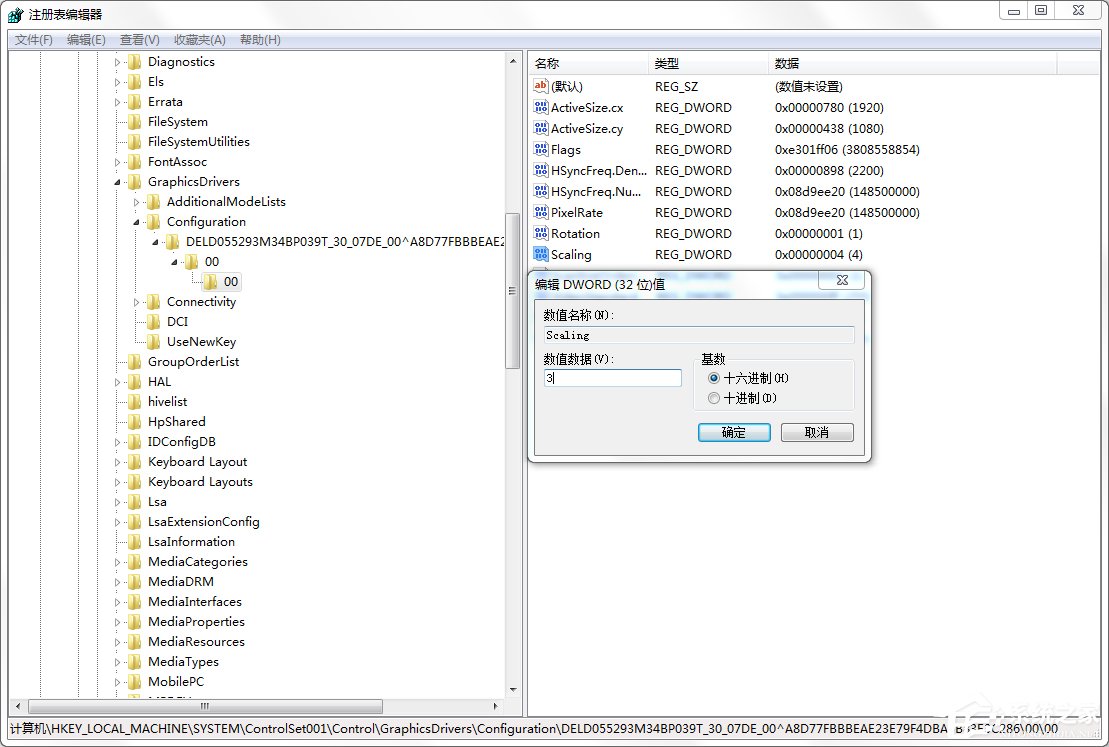The width and height of the screenshot is (1109, 747).
Task: Collapse the Configuration tree node
Action: point(137,221)
